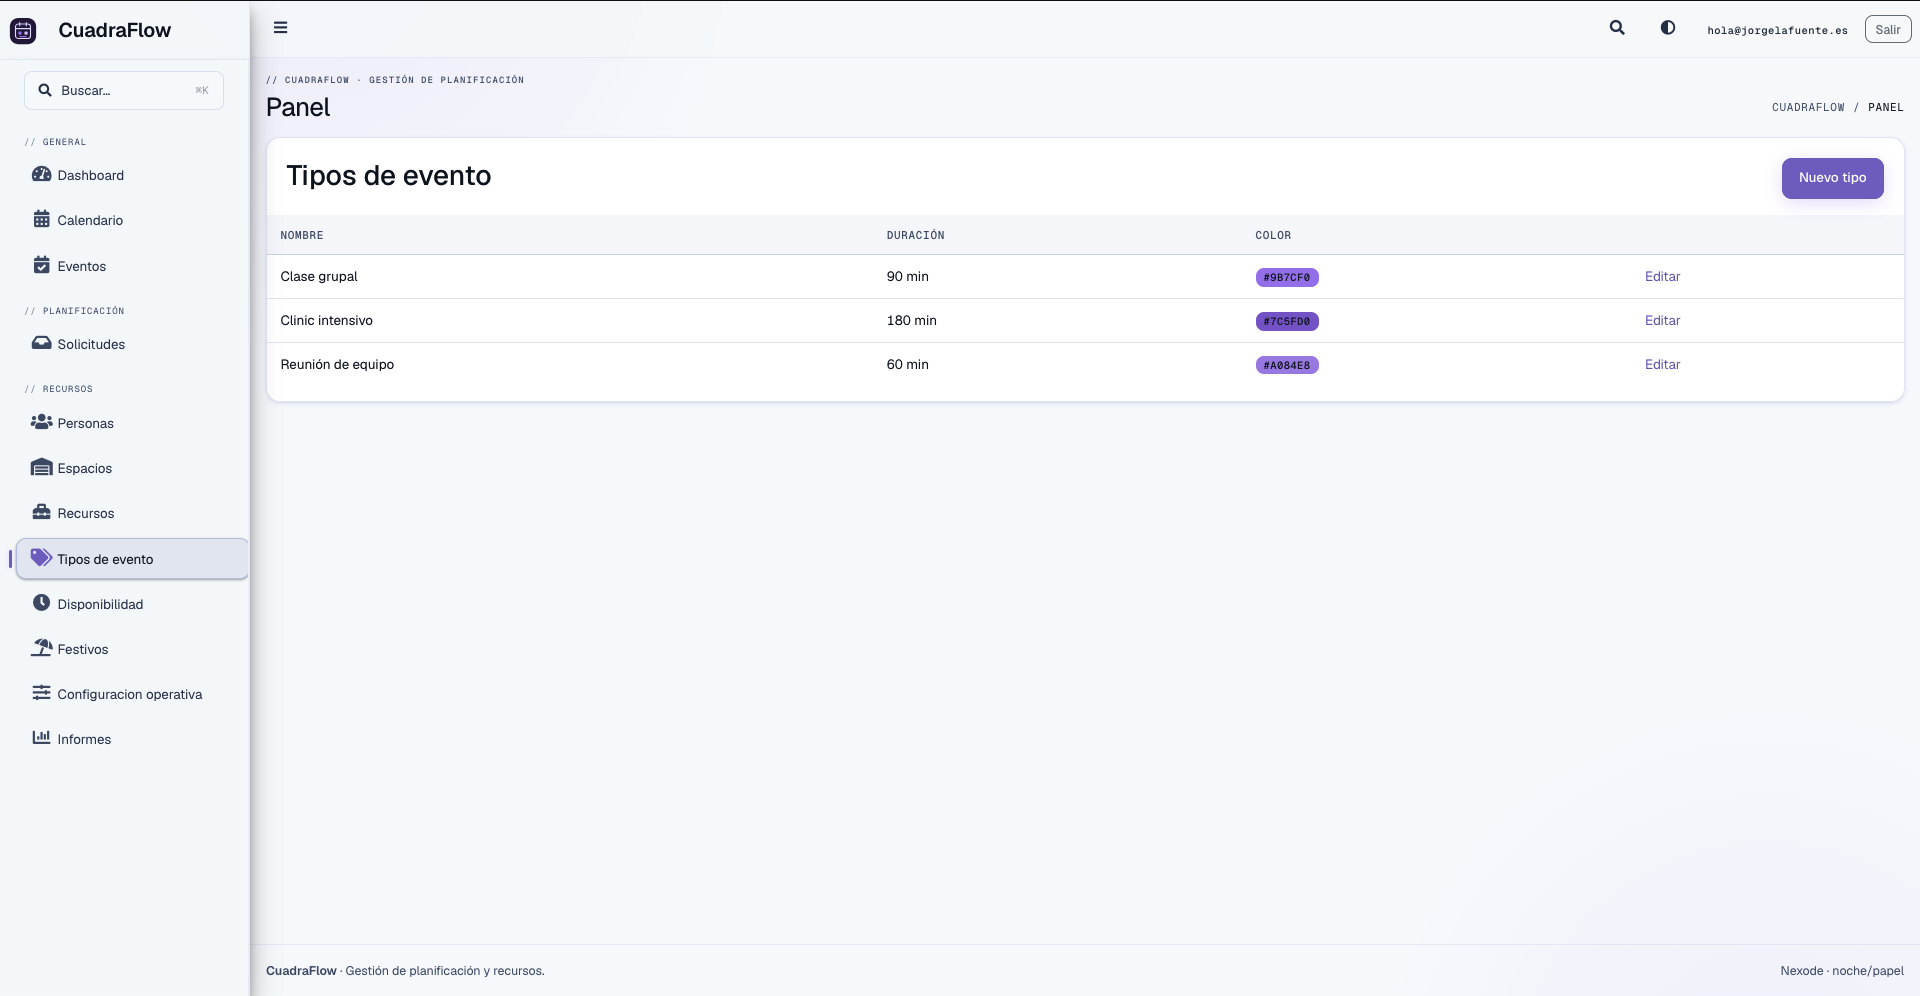Click Nexode noche/papel footer text

coord(1842,971)
